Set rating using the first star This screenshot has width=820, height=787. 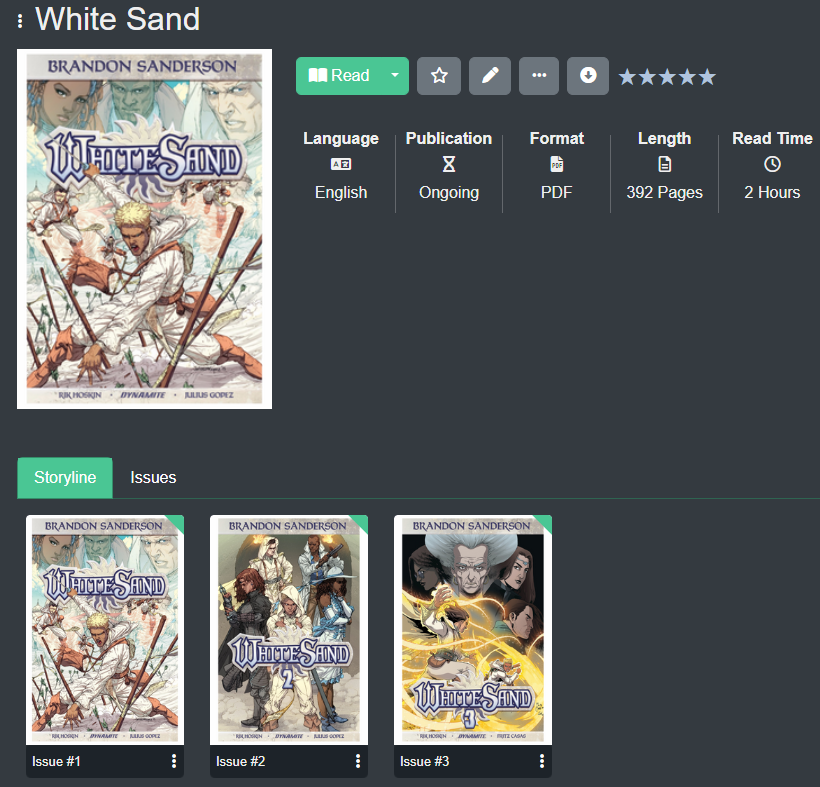[627, 77]
